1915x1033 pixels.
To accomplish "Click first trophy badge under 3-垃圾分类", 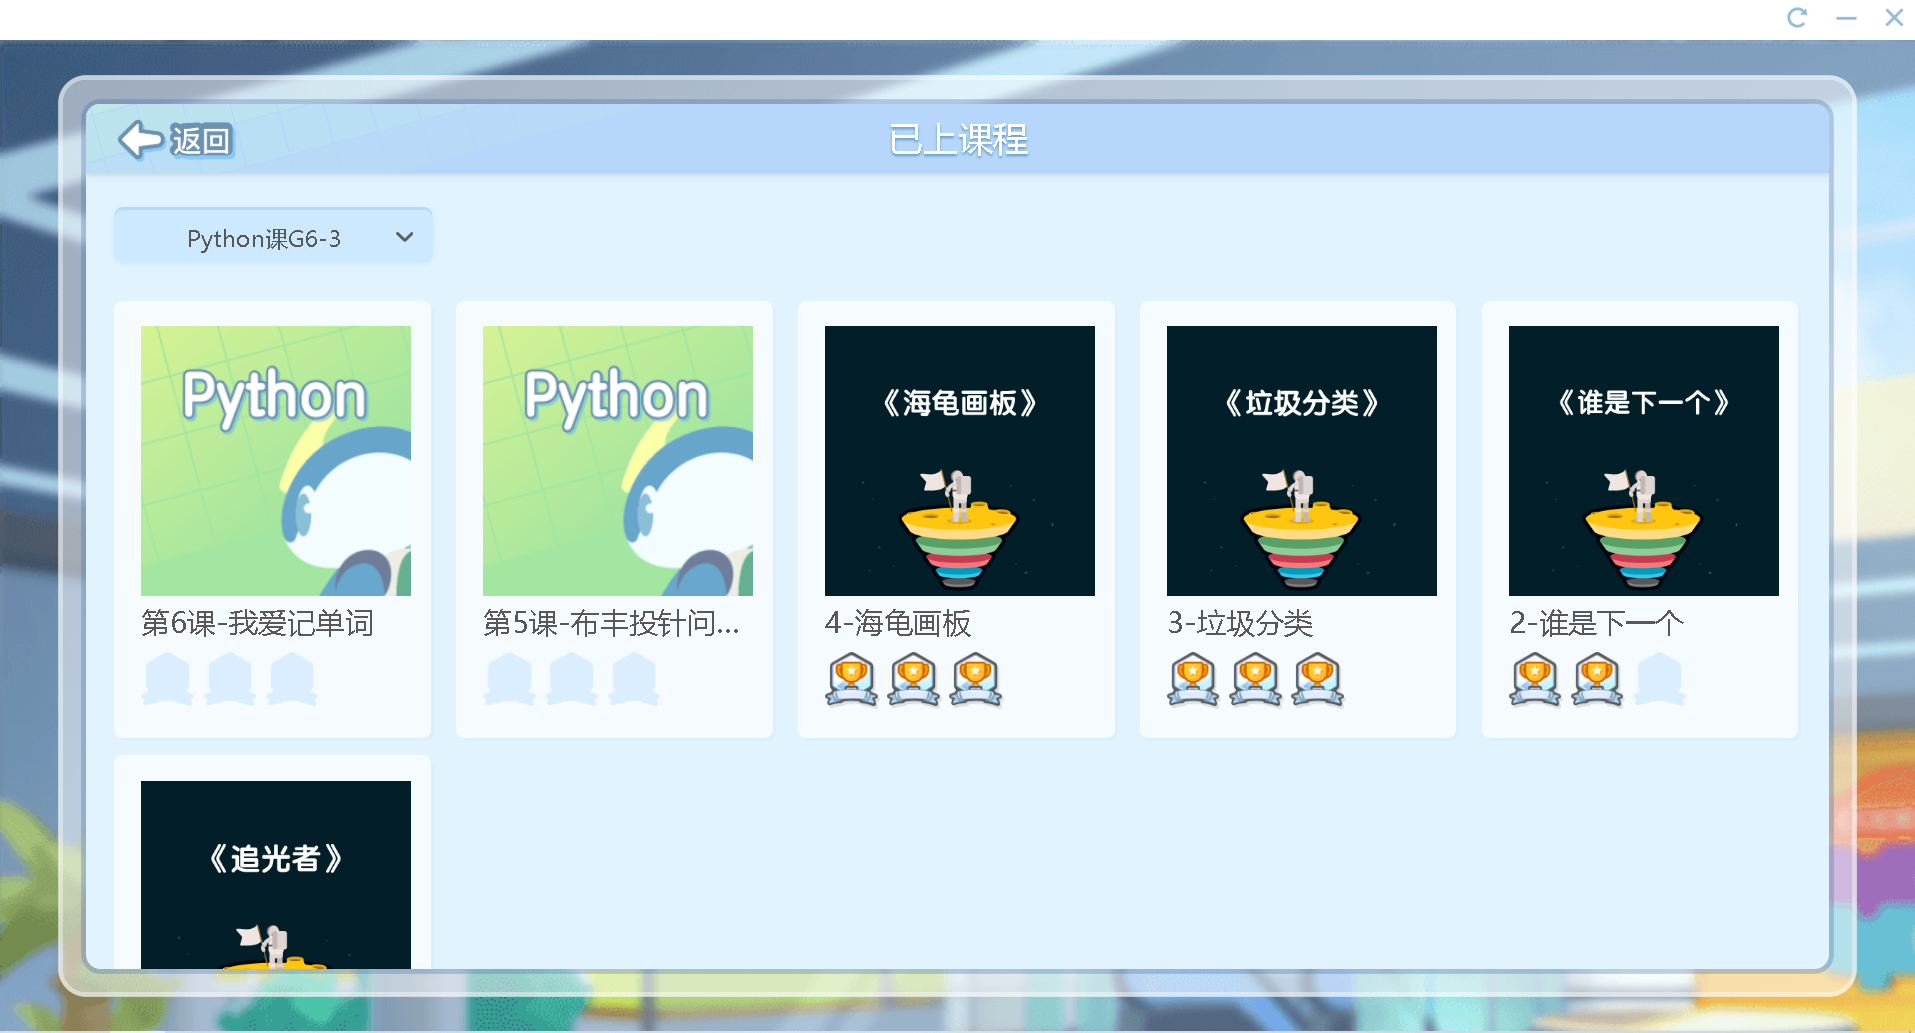I will pos(1194,680).
